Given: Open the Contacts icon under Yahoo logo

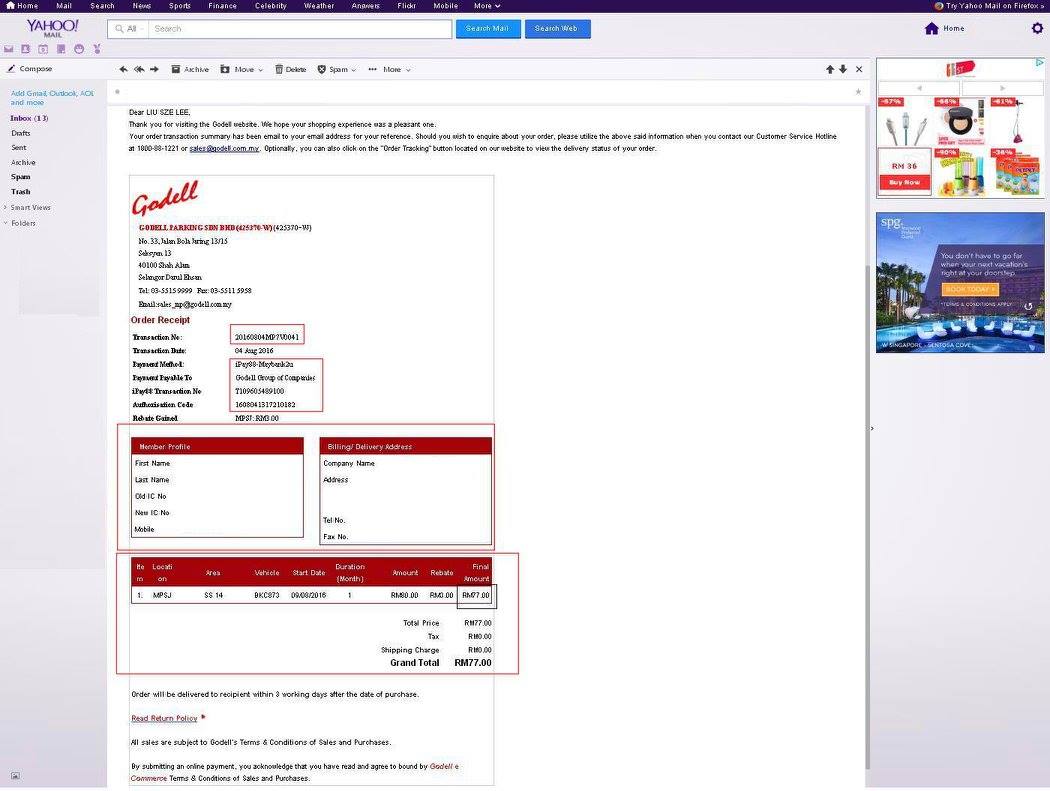Looking at the screenshot, I should coord(25,50).
